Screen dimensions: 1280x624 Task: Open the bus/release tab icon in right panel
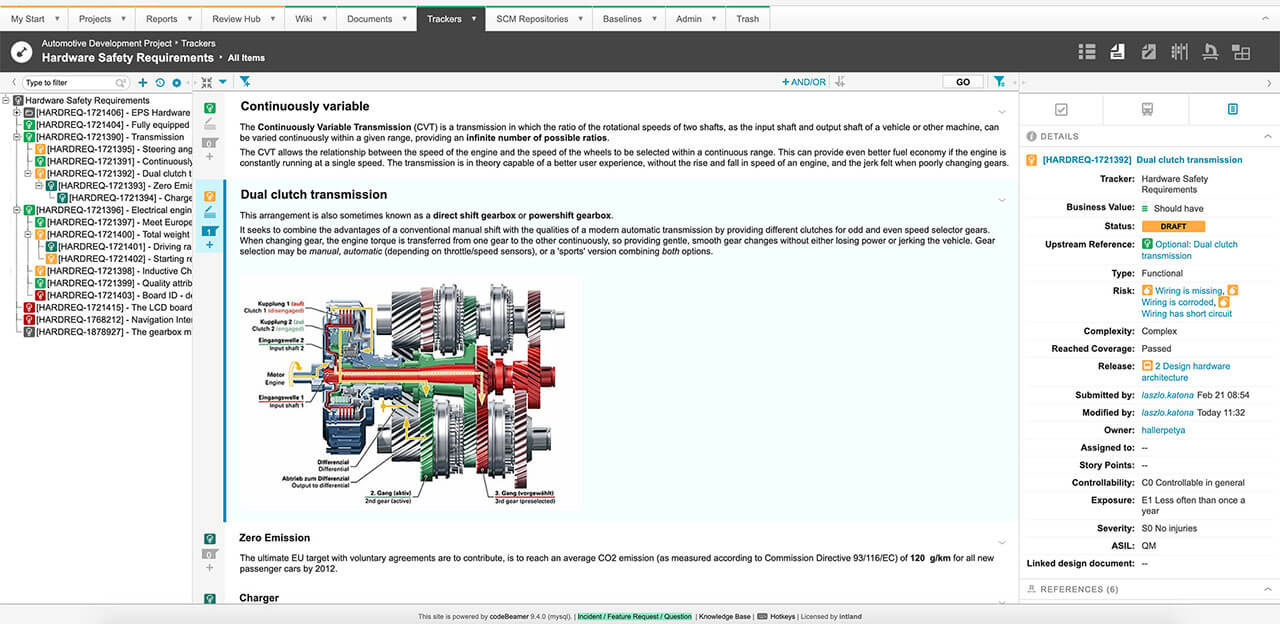click(x=1147, y=109)
